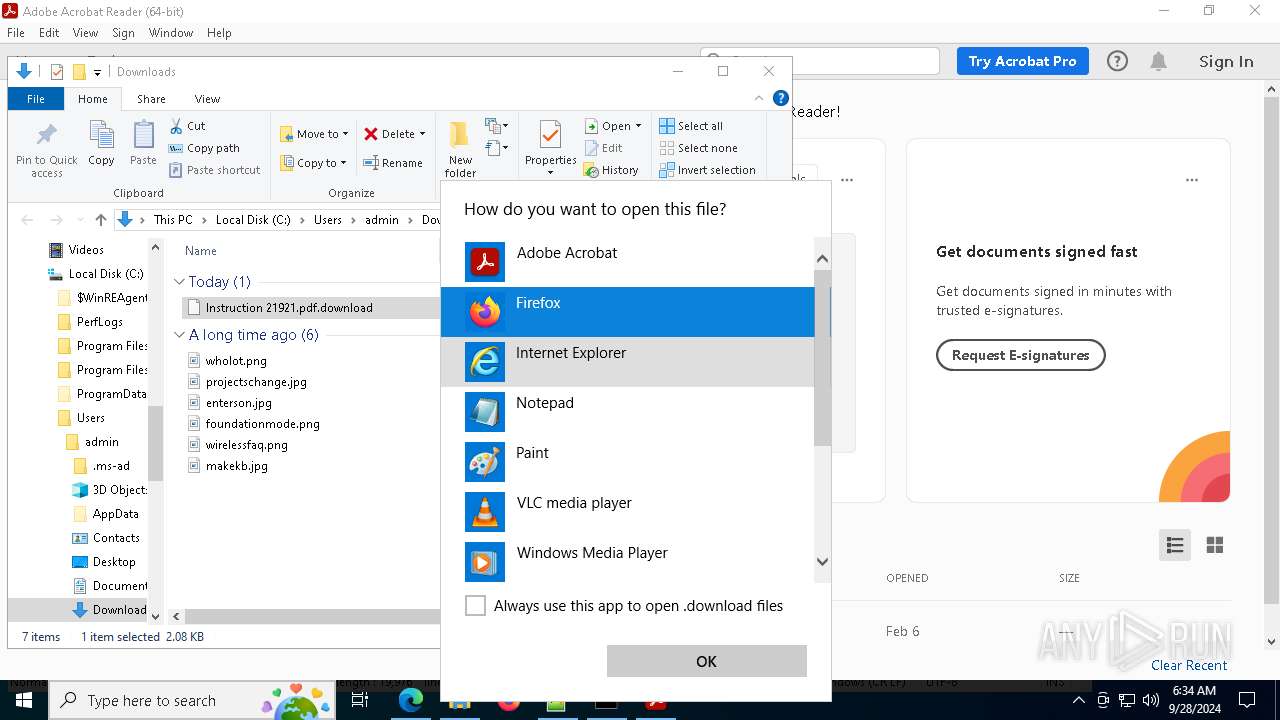Click Paste shortcut in Clipboard group

pyautogui.click(x=214, y=170)
